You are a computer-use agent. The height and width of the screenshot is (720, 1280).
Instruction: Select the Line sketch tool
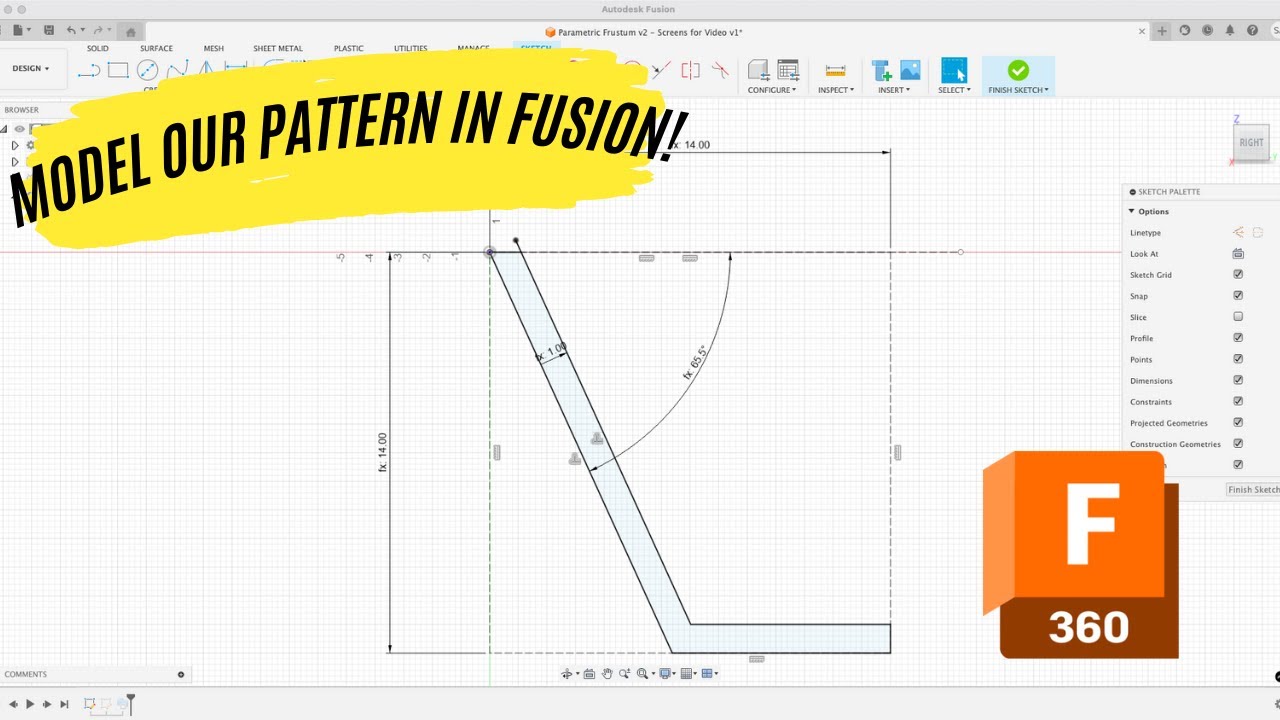(89, 70)
